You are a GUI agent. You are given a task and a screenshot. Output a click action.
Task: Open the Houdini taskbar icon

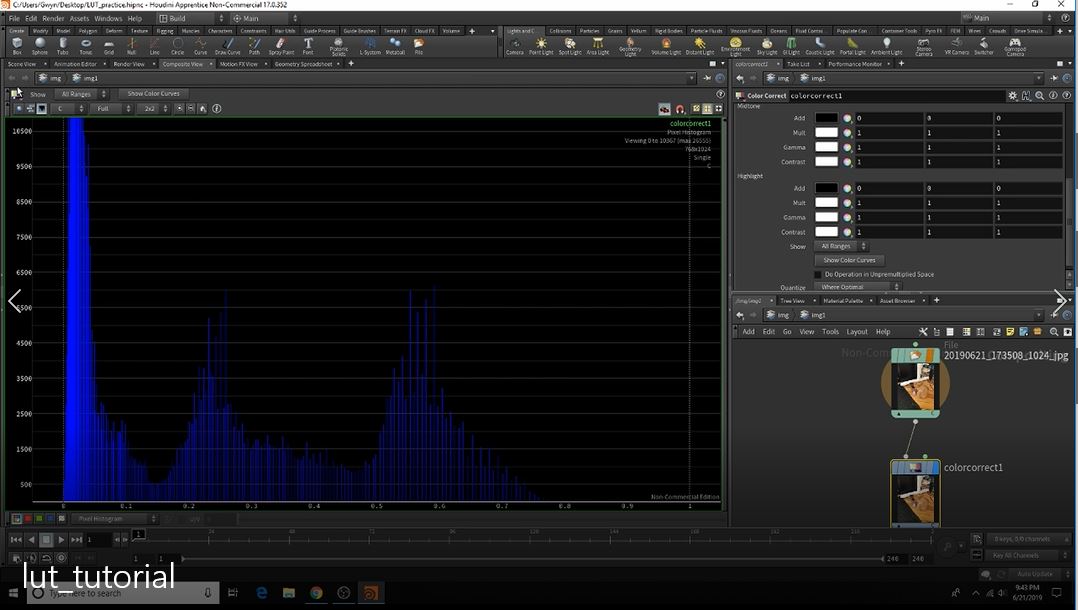(371, 592)
